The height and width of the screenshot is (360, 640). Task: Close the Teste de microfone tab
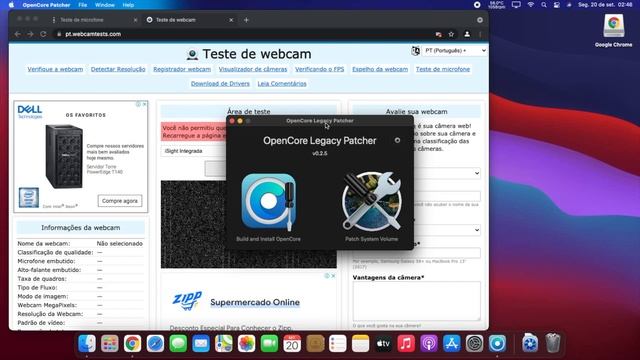(136, 20)
